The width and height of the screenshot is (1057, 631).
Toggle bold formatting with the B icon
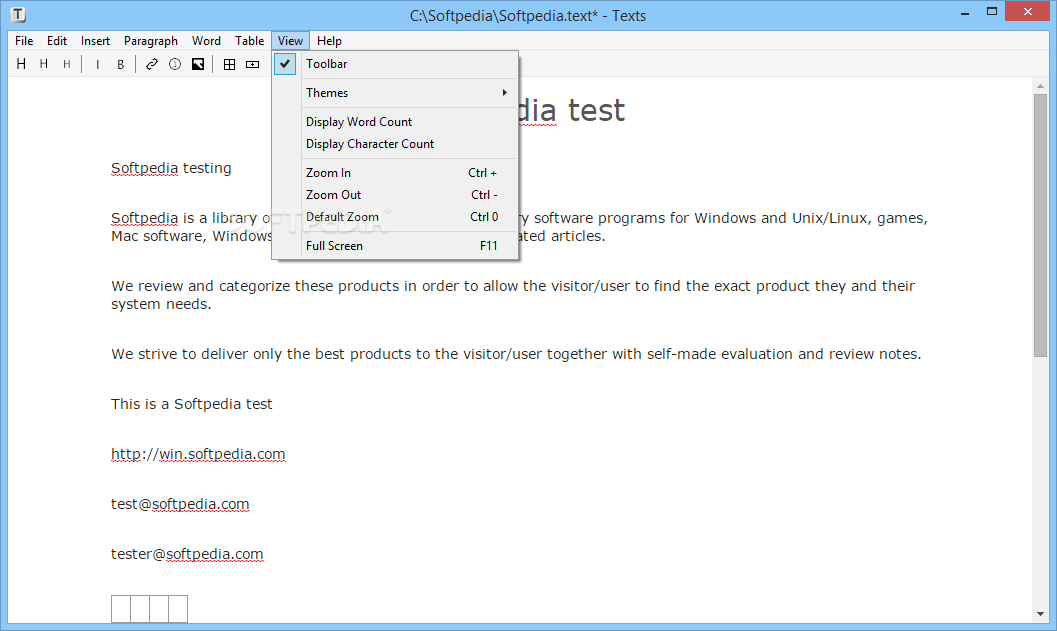coord(121,65)
